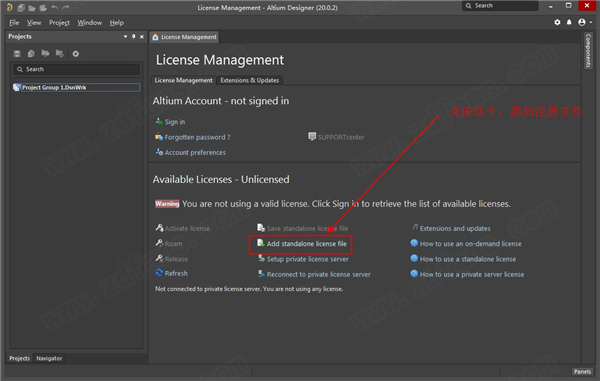Open the Project menu
This screenshot has height=381, width=600.
coord(59,23)
